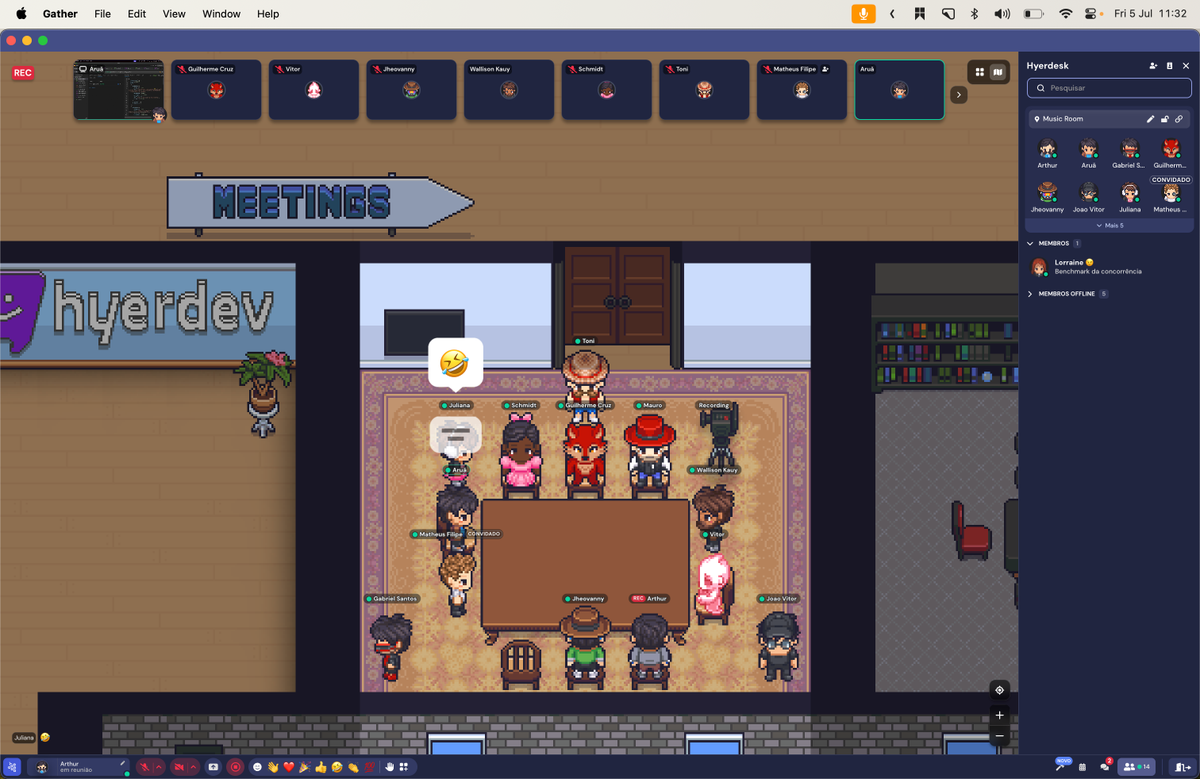
Task: Open the Help menu
Action: [268, 14]
